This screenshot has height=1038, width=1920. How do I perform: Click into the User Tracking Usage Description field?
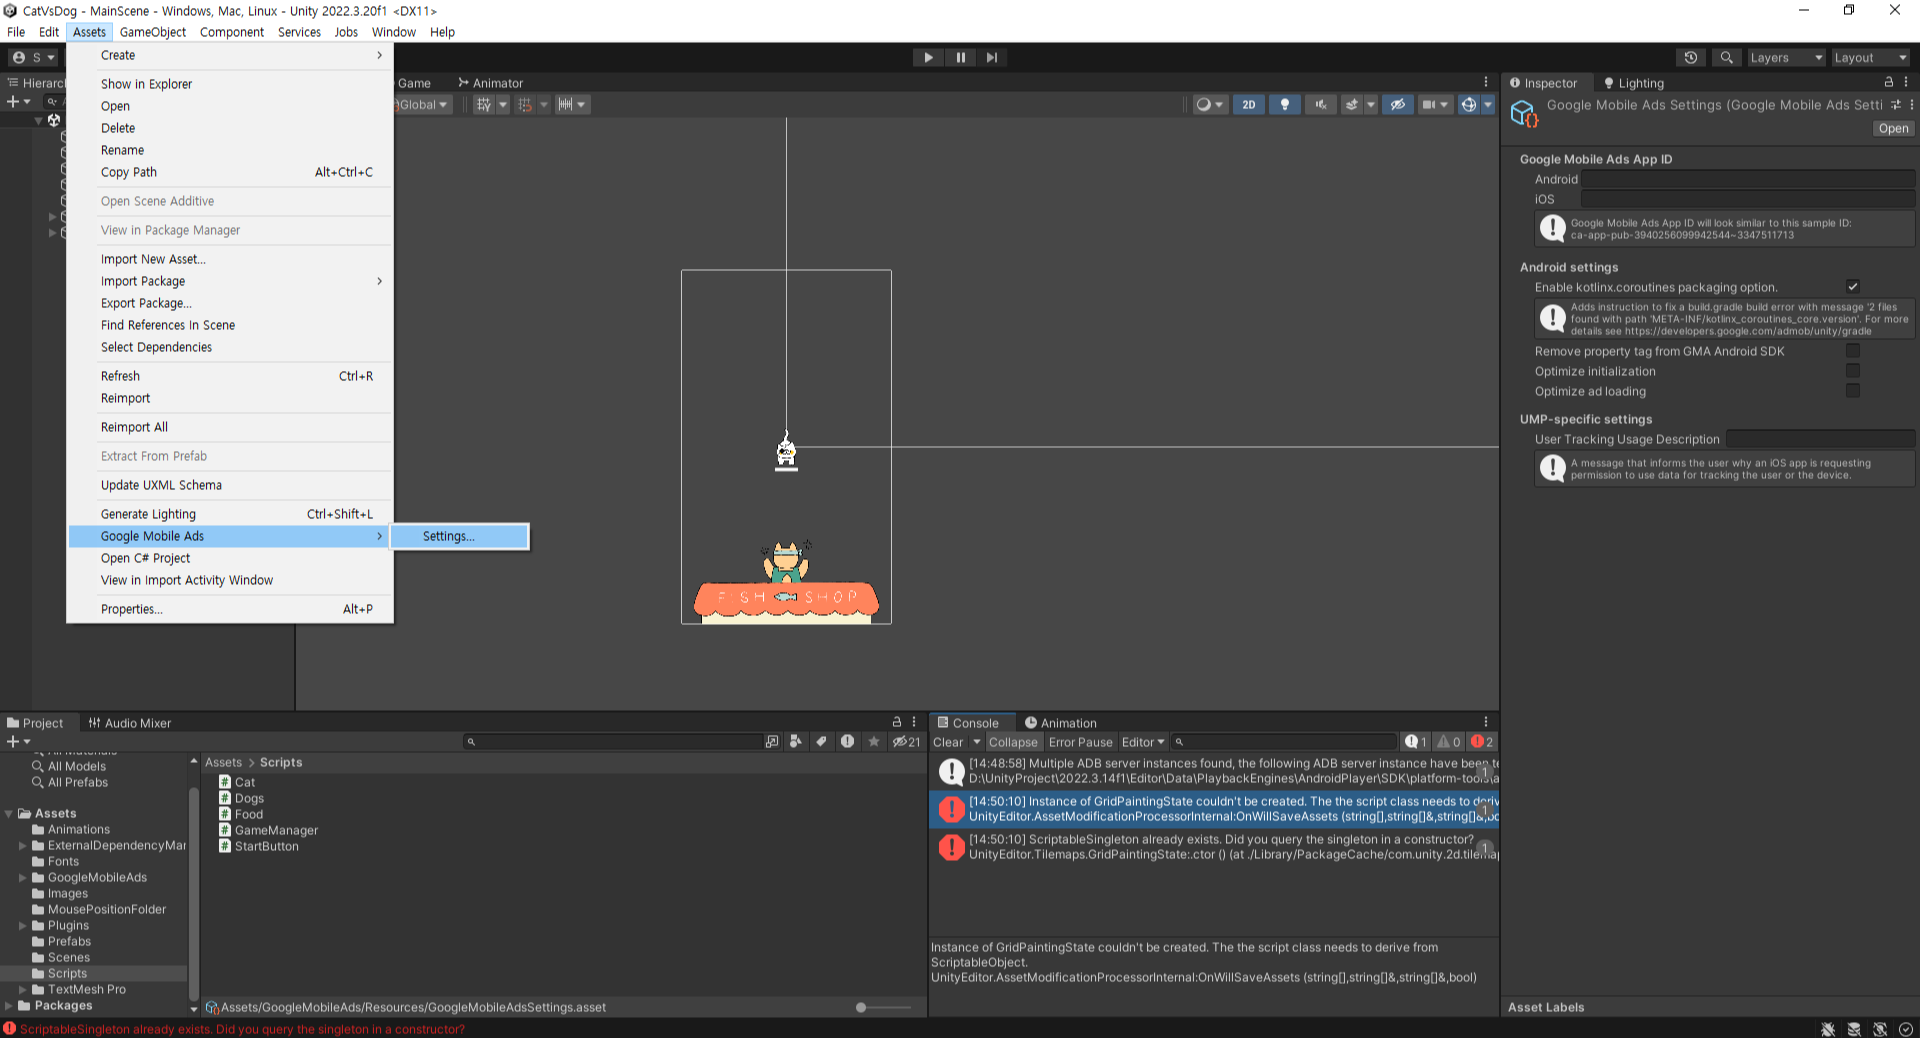point(1820,439)
